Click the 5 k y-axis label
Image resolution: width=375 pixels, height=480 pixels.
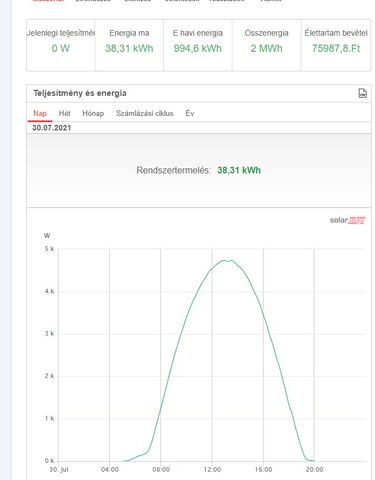pos(49,249)
